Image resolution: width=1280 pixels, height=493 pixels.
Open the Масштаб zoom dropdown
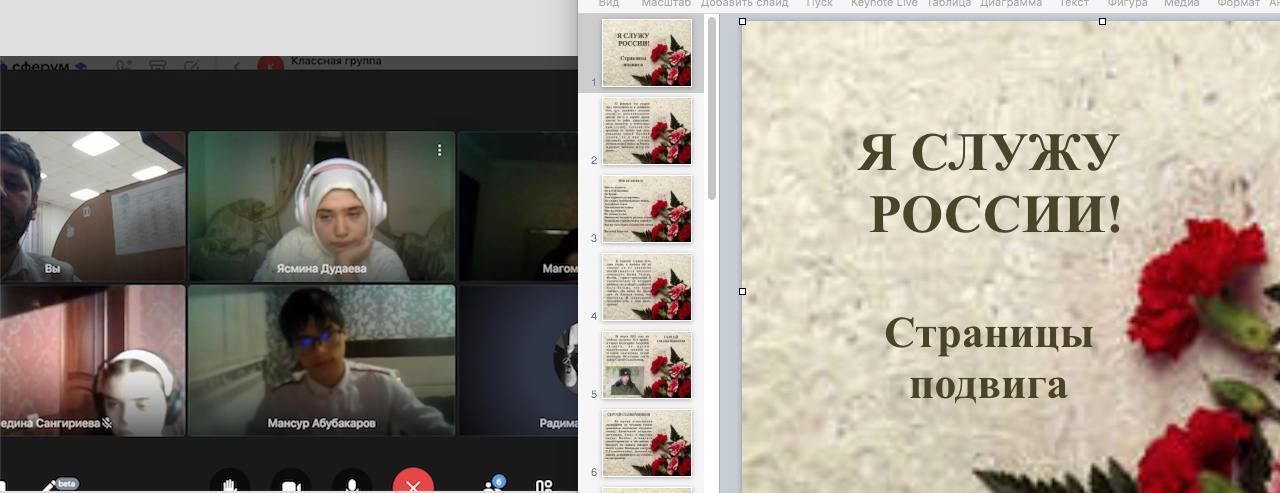click(666, 4)
